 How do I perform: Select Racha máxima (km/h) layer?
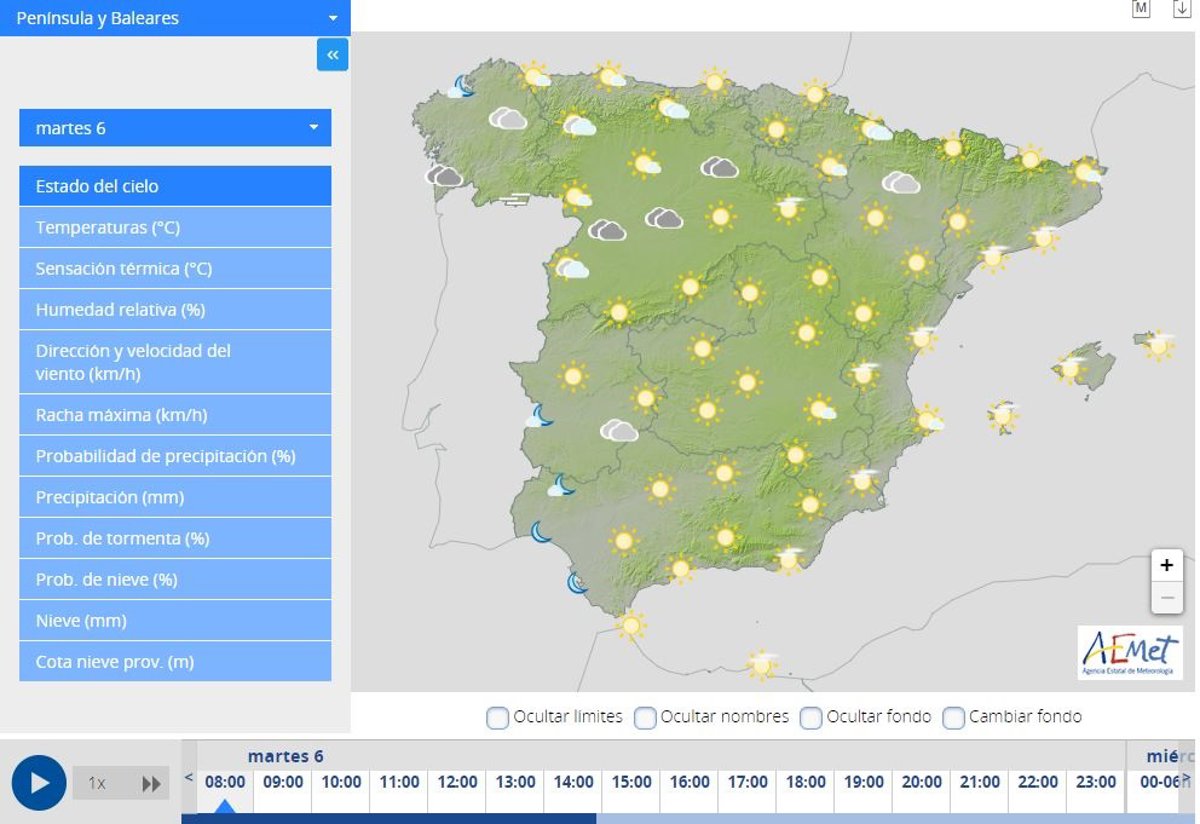175,415
